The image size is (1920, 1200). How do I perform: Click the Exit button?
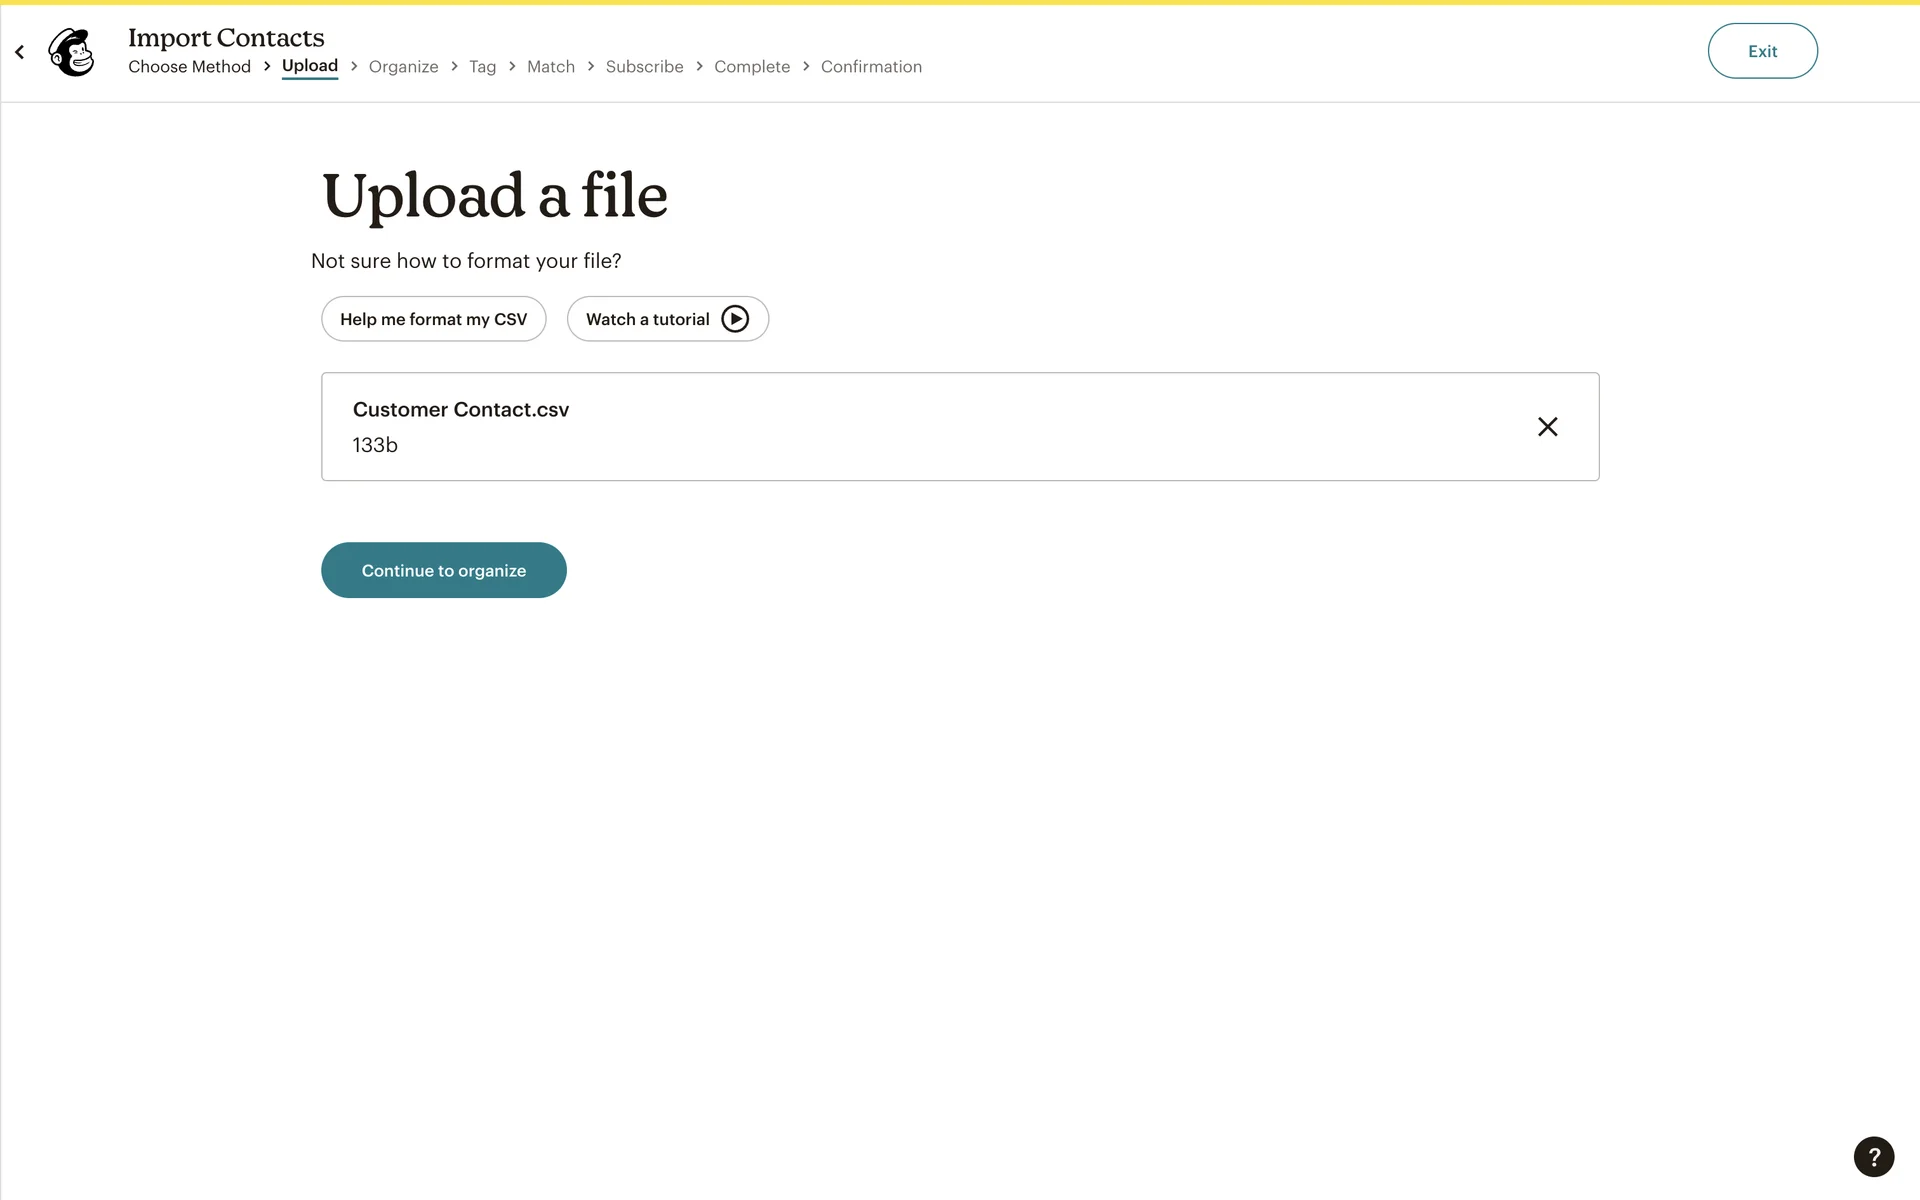point(1762,51)
